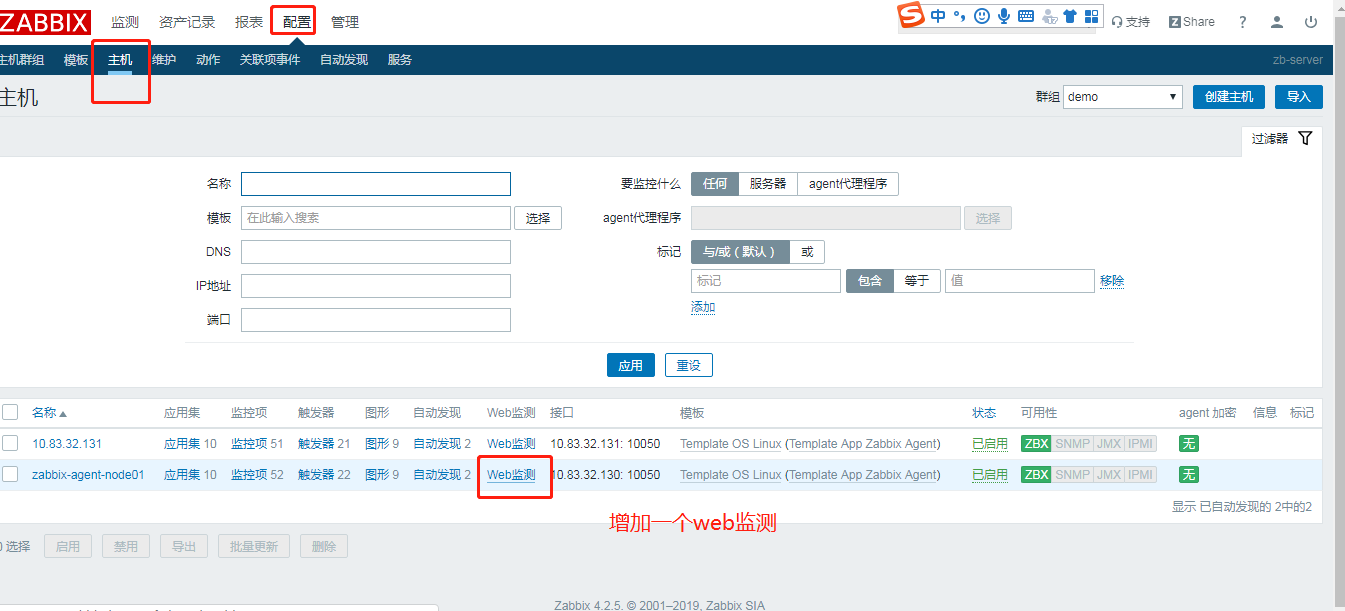Focus the 标记 tag name input
Image resolution: width=1345 pixels, height=611 pixels.
pos(766,281)
